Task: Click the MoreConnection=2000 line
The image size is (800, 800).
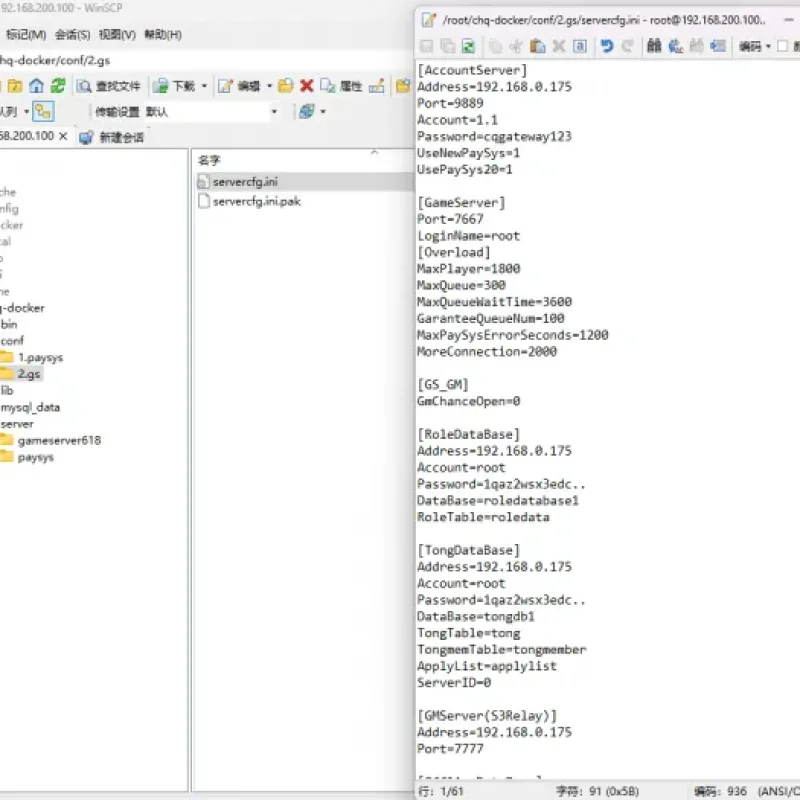Action: click(487, 352)
